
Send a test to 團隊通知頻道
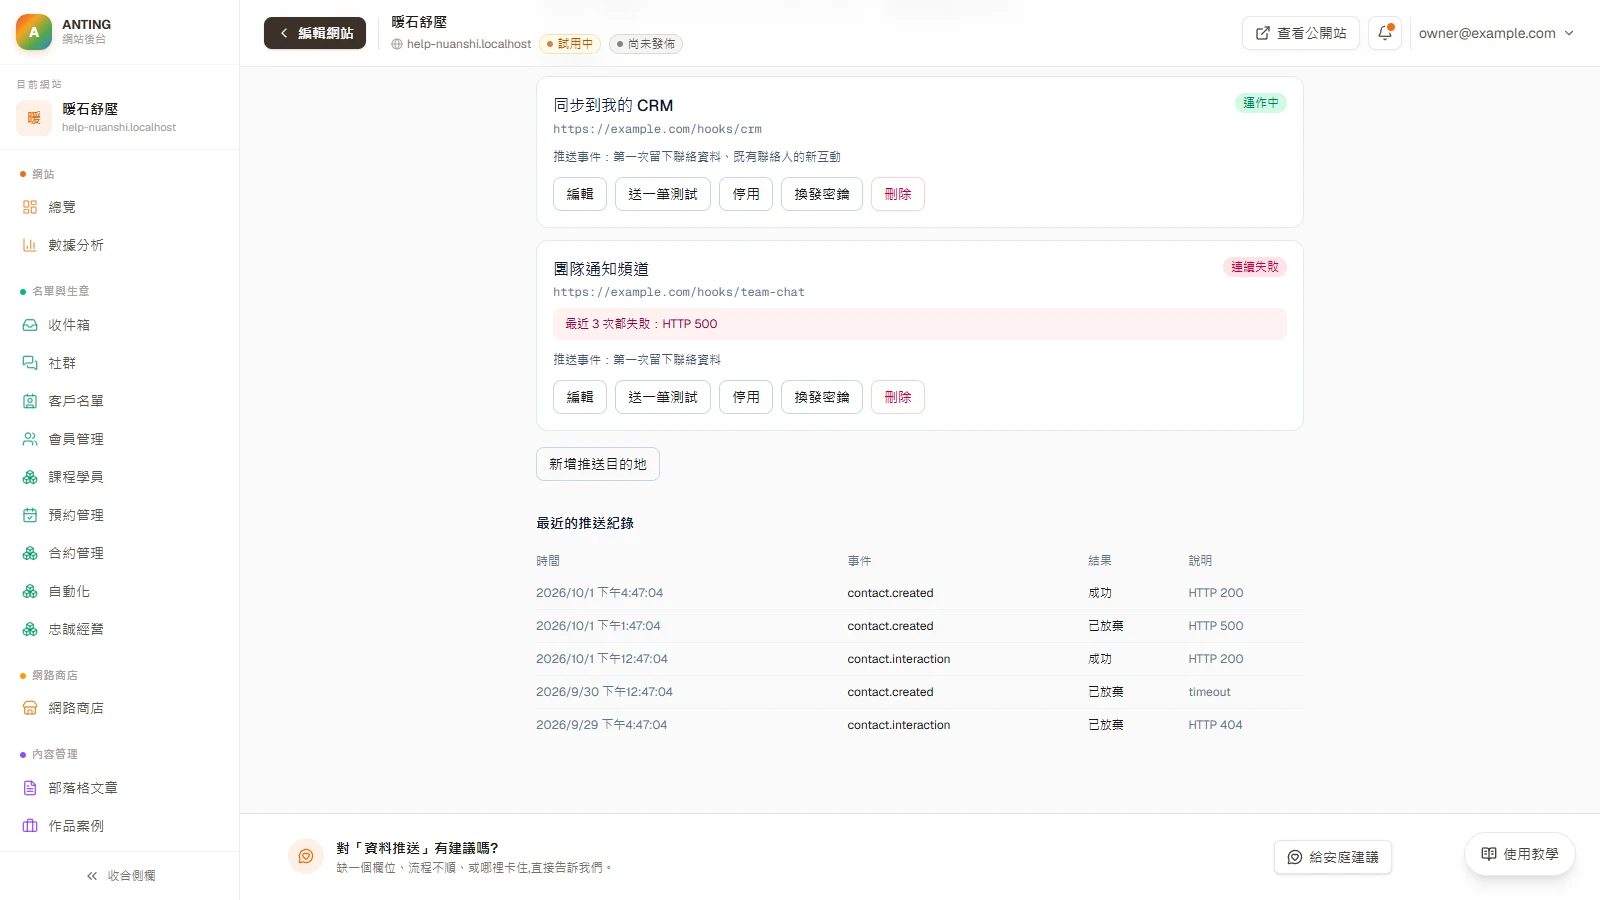pyautogui.click(x=663, y=397)
